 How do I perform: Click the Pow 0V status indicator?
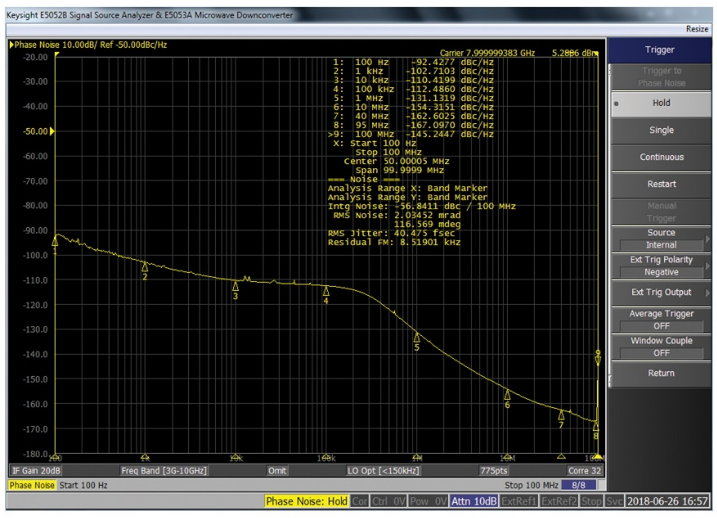[428, 502]
